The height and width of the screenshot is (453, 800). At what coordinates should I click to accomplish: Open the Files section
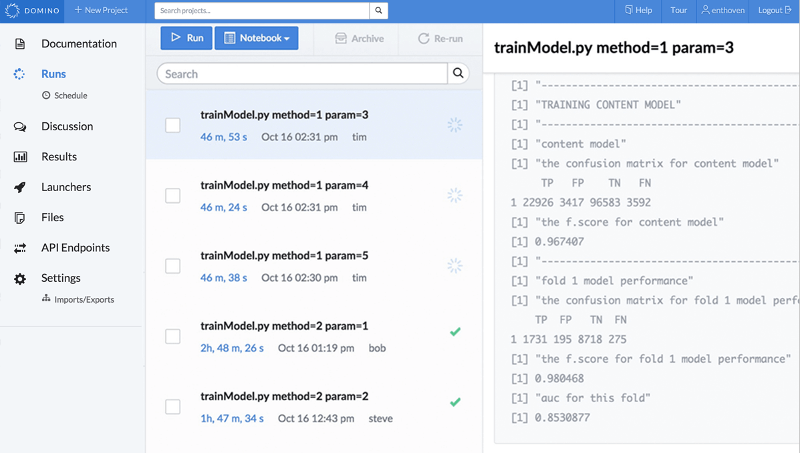[x=52, y=217]
